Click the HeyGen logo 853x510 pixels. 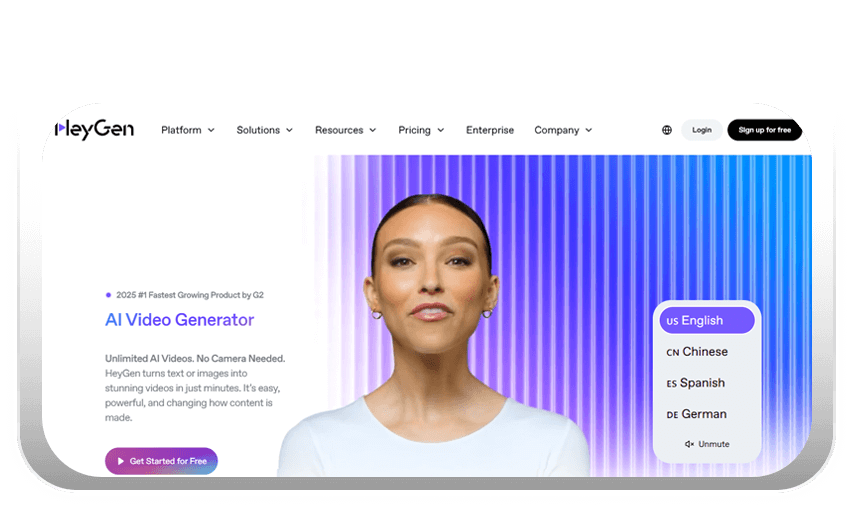pyautogui.click(x=94, y=130)
